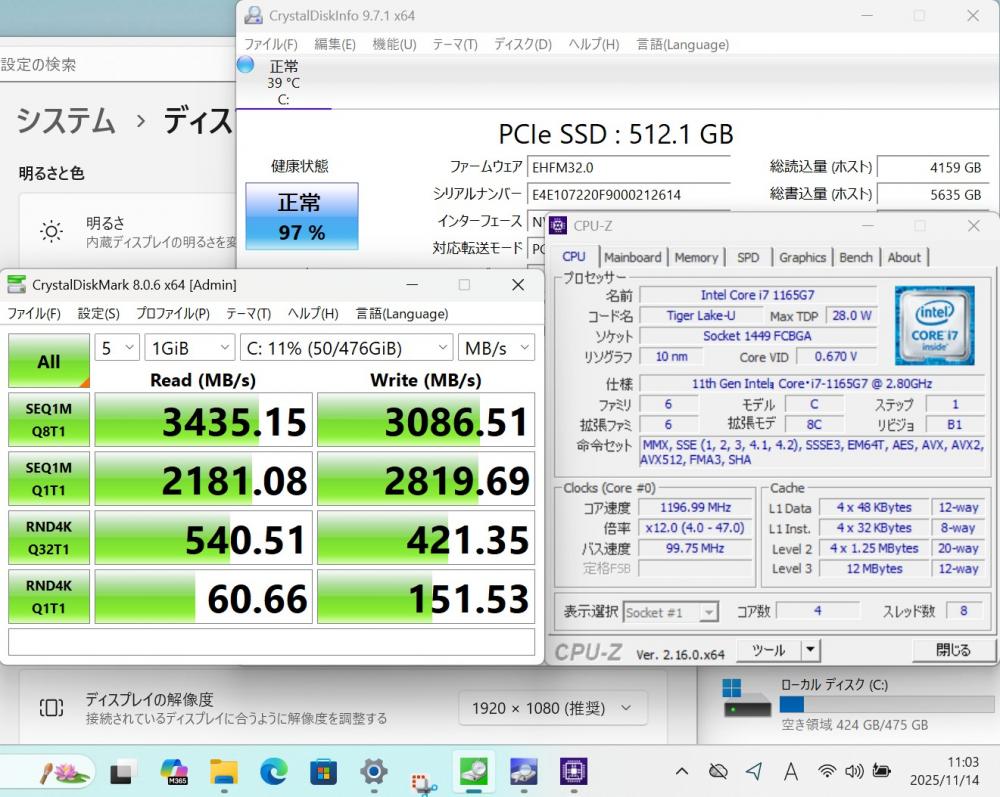1000x797 pixels.
Task: Open プロファイル(P) menu in CrystalDiskMark
Action: [x=172, y=313]
